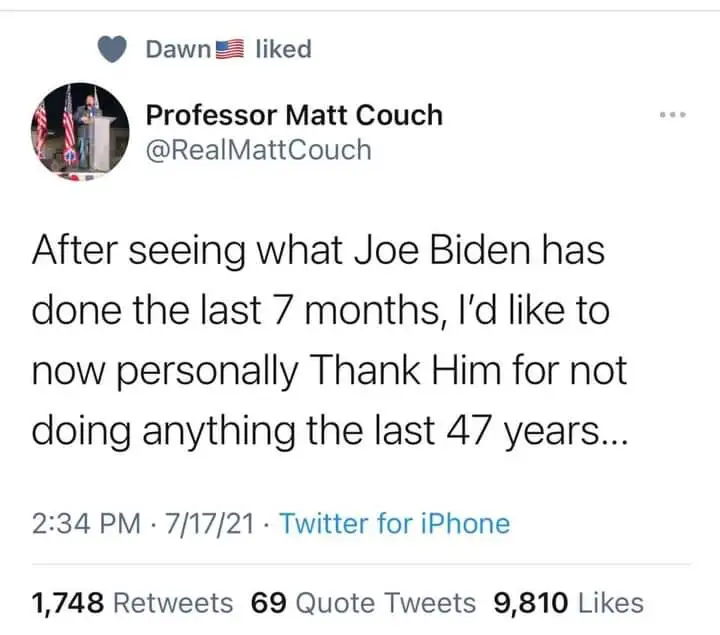Click the "Likes" label
The height and width of the screenshot is (635, 720).
click(611, 602)
